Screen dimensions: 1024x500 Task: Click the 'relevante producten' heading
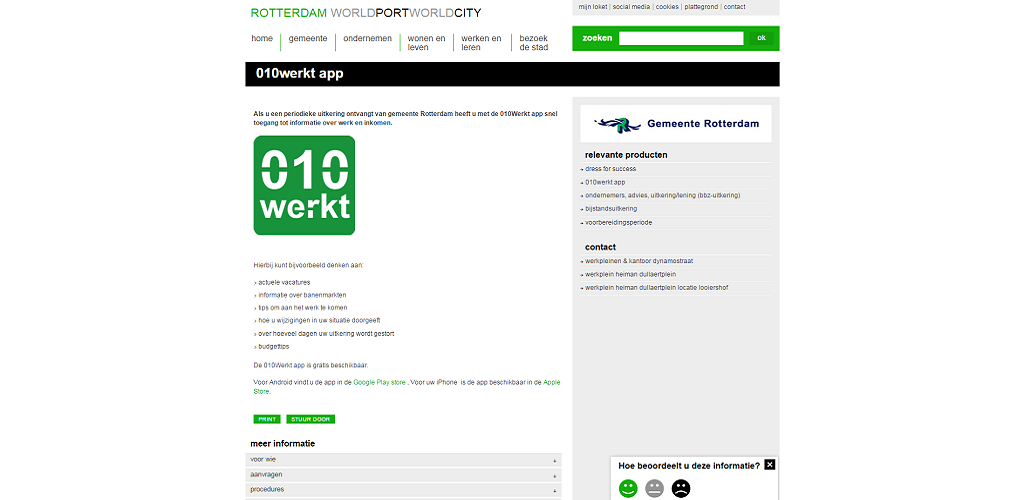pyautogui.click(x=626, y=155)
